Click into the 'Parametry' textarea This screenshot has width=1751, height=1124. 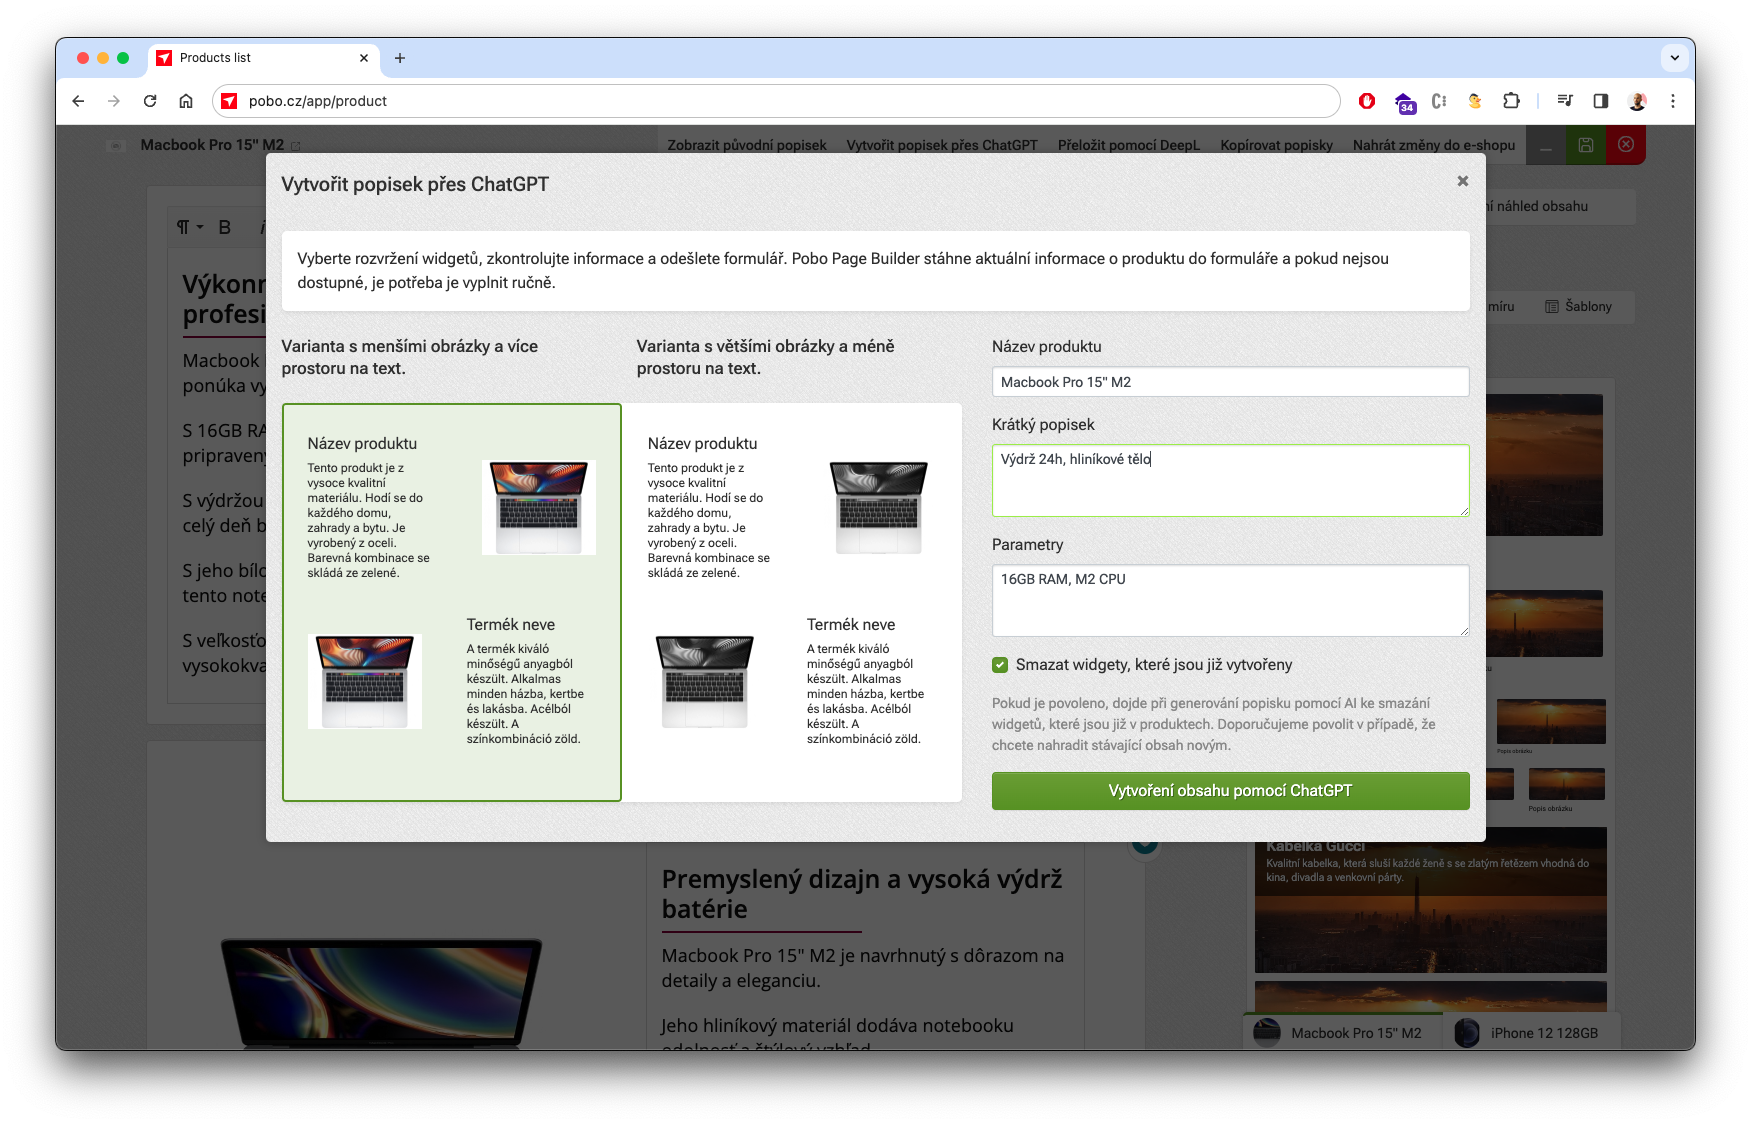click(1230, 600)
